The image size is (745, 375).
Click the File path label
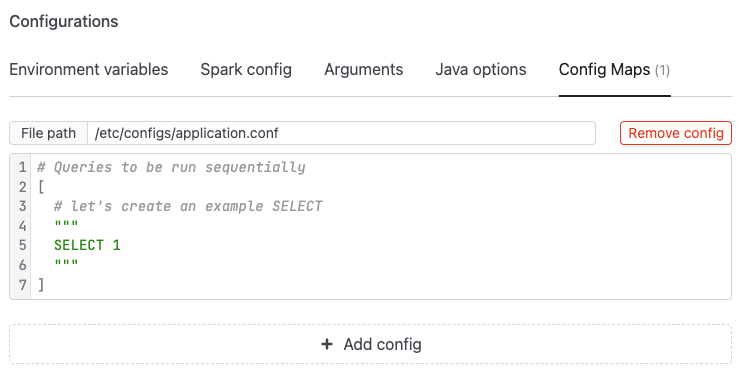(x=48, y=133)
